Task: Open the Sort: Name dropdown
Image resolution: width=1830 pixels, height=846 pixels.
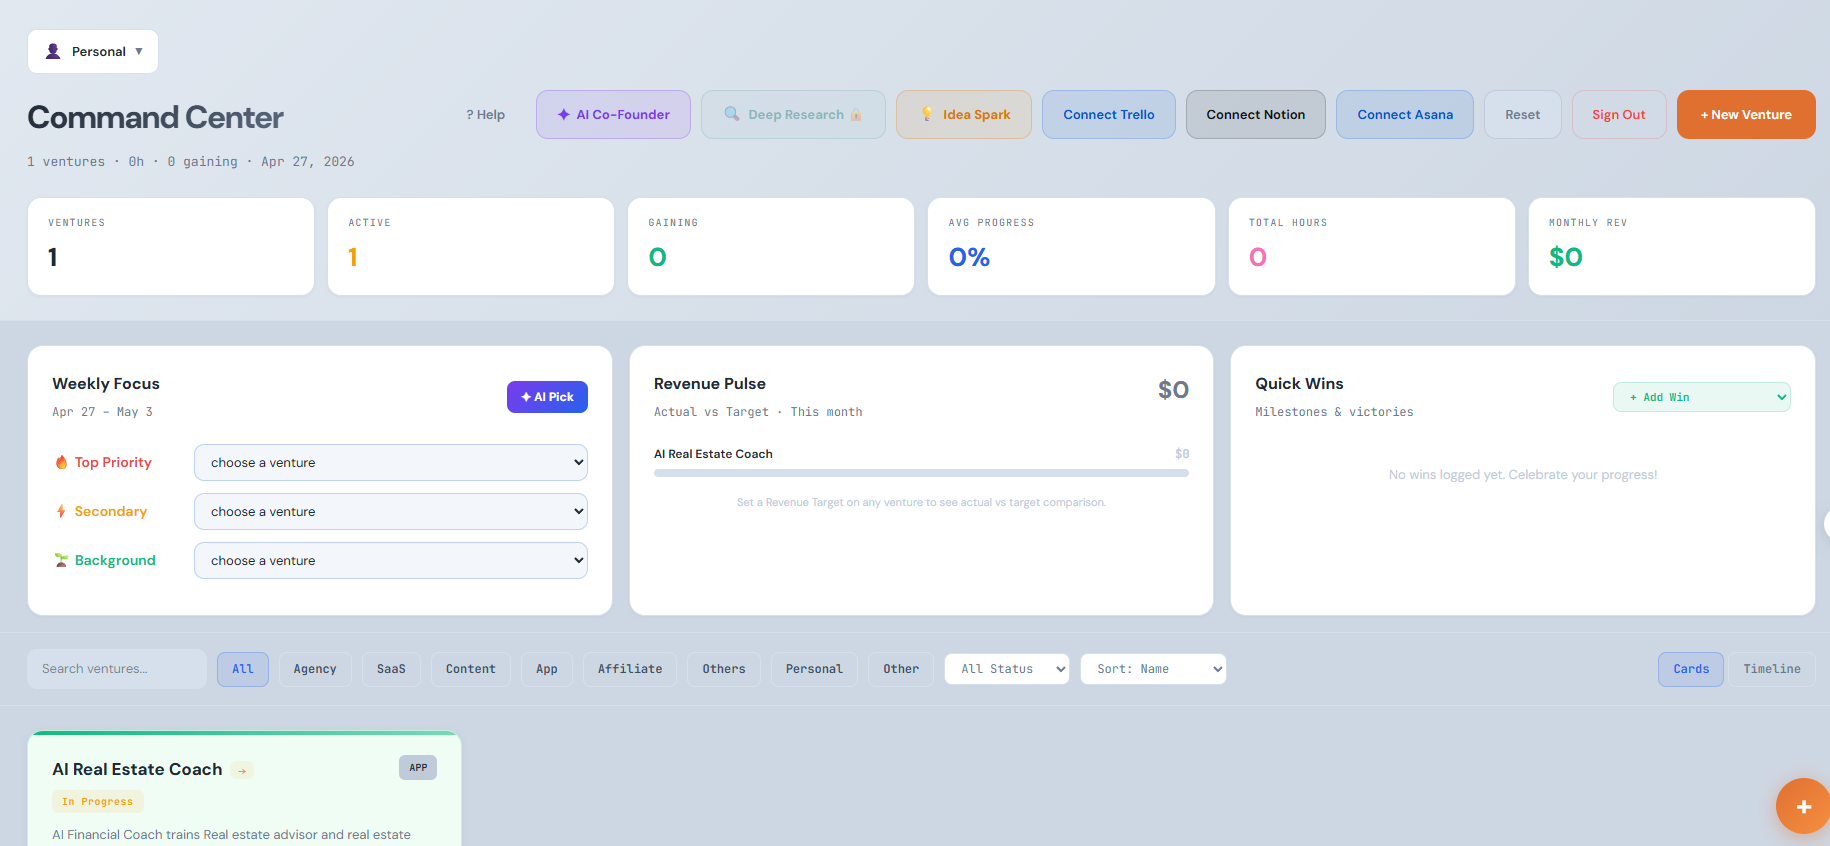Action: pyautogui.click(x=1153, y=669)
